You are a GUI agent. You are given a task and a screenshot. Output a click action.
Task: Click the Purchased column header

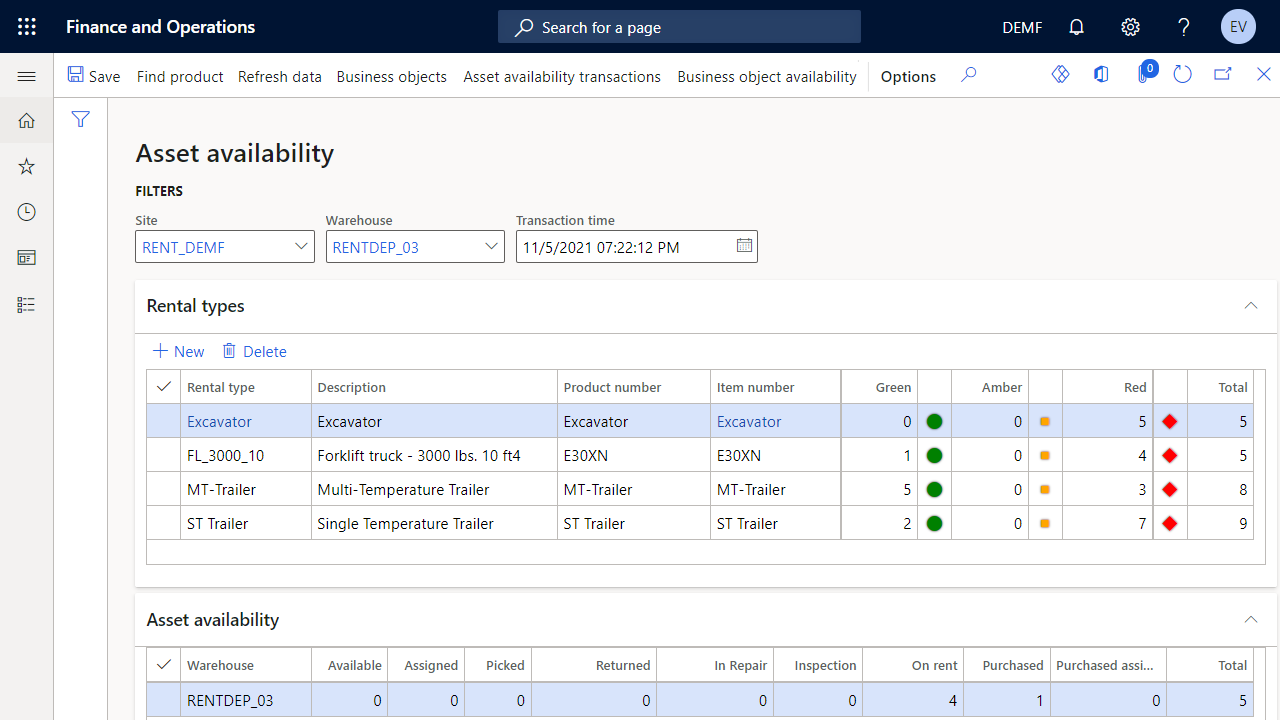[1006, 665]
